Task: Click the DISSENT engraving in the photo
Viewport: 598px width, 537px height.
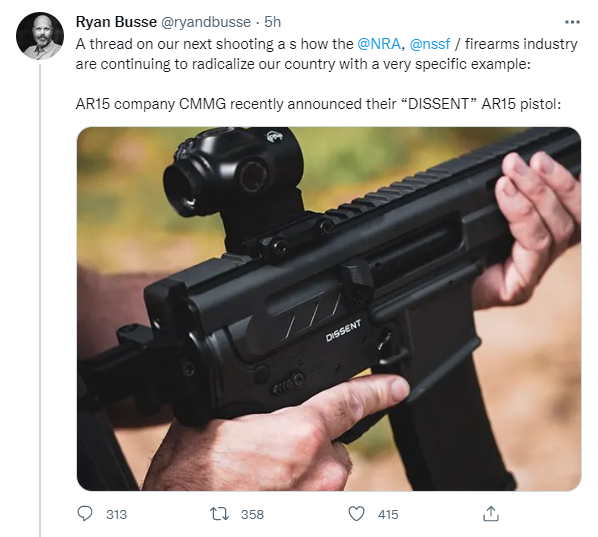Action: (x=343, y=331)
